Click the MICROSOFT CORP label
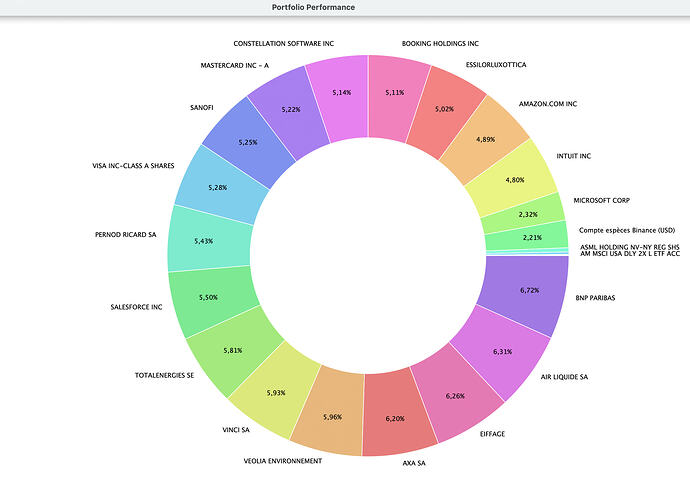The height and width of the screenshot is (497, 690). point(602,200)
